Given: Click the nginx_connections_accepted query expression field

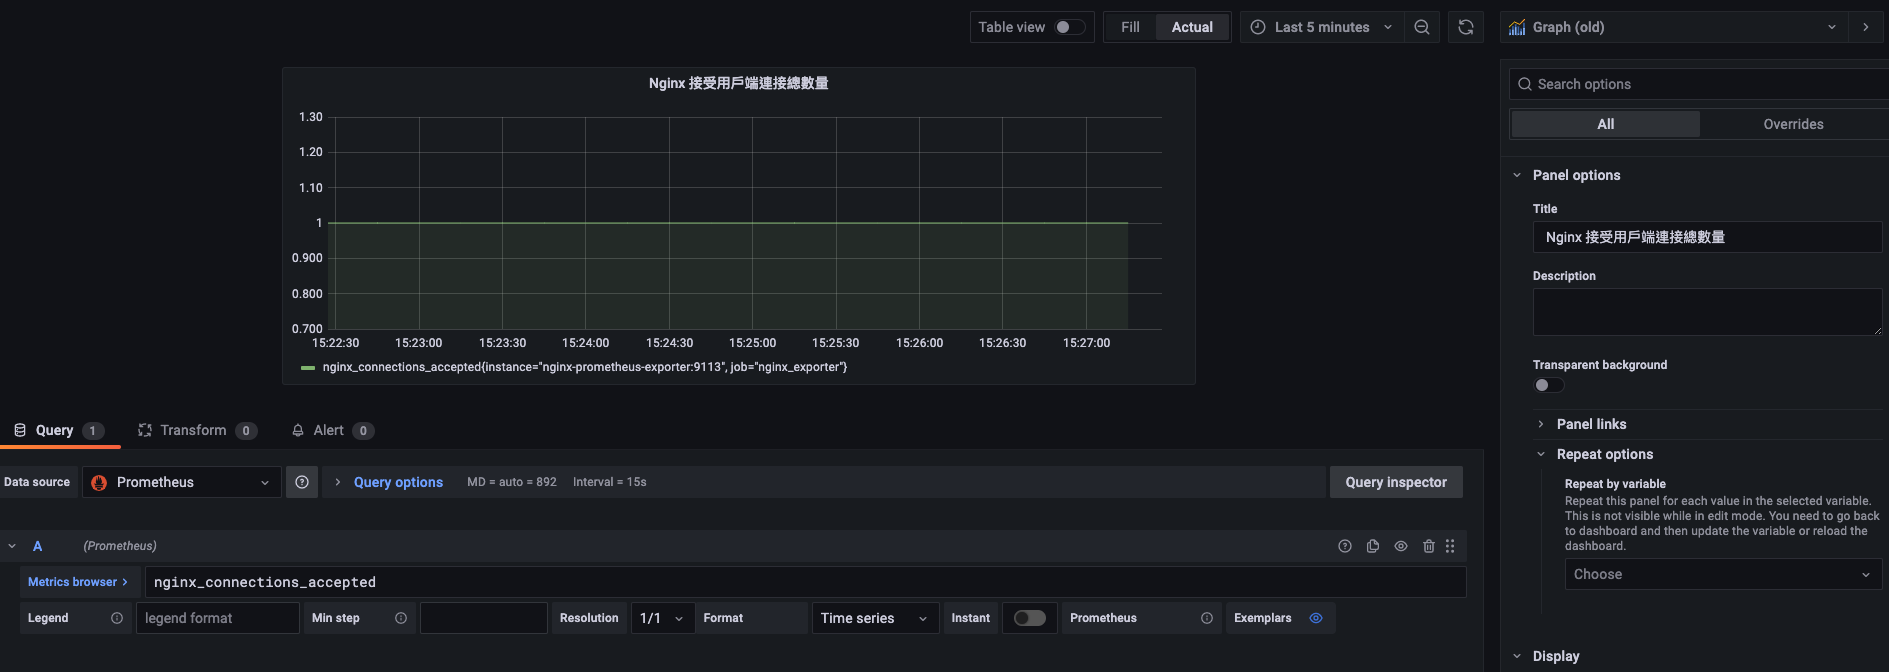Looking at the screenshot, I should point(805,582).
